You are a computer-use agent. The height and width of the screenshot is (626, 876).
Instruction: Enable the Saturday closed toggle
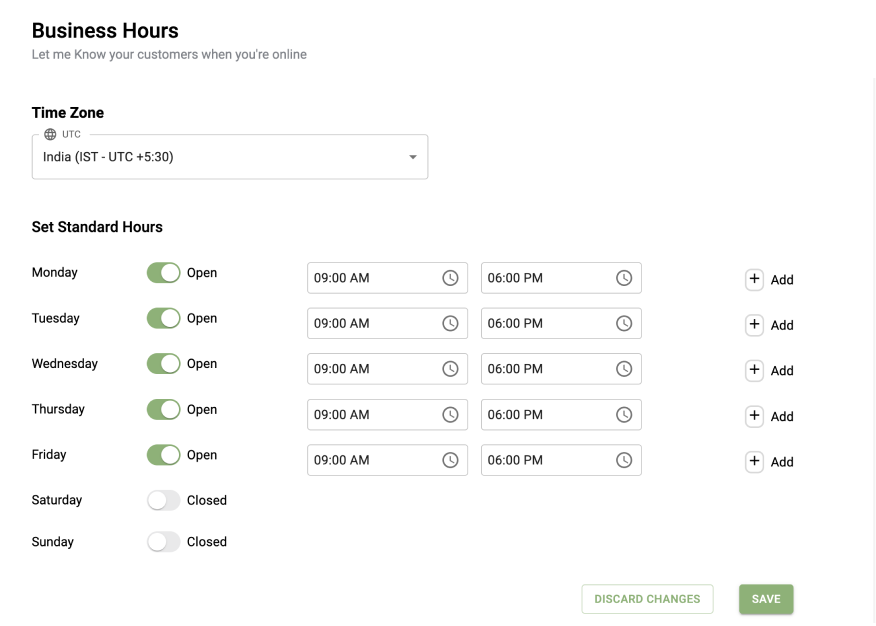[163, 500]
